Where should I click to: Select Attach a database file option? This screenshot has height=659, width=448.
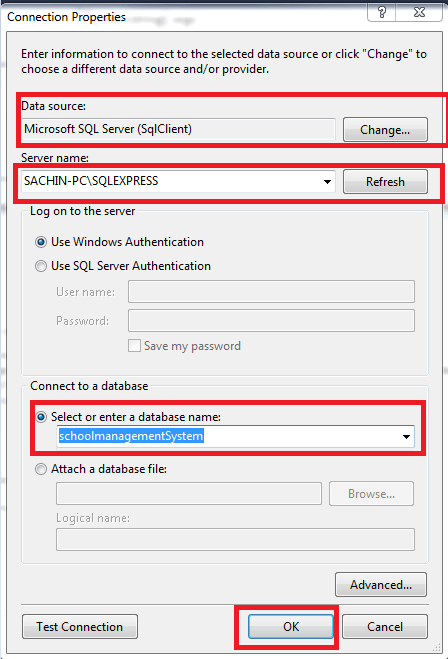click(41, 469)
